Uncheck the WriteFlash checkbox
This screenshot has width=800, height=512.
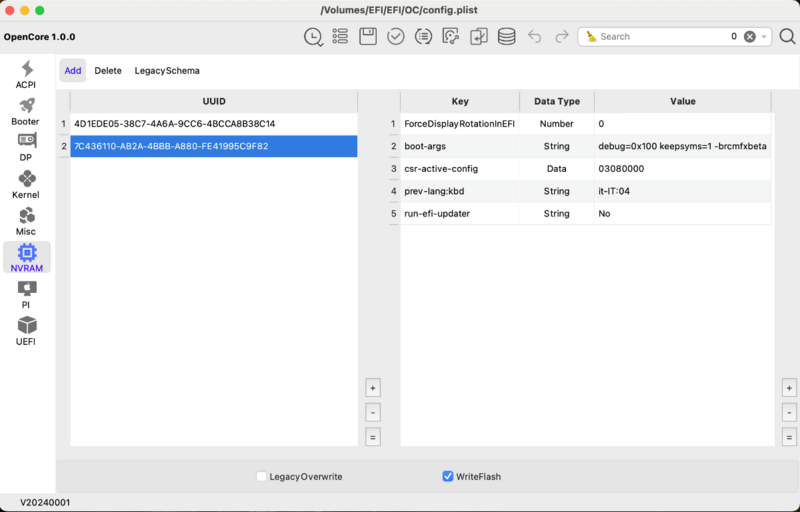[448, 477]
